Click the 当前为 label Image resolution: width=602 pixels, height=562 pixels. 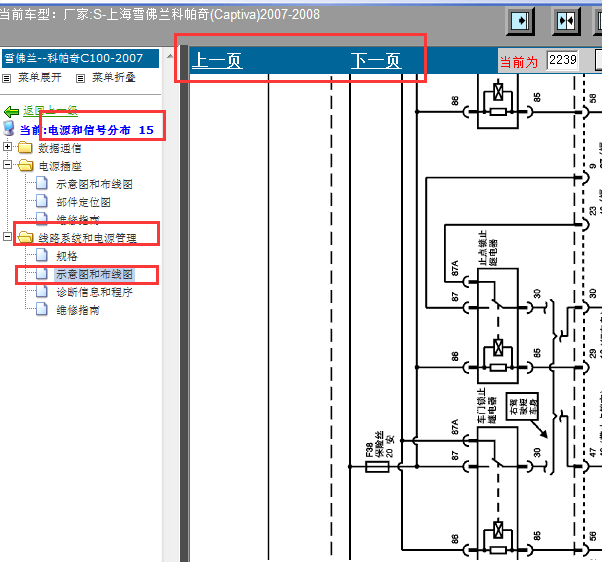click(x=519, y=62)
